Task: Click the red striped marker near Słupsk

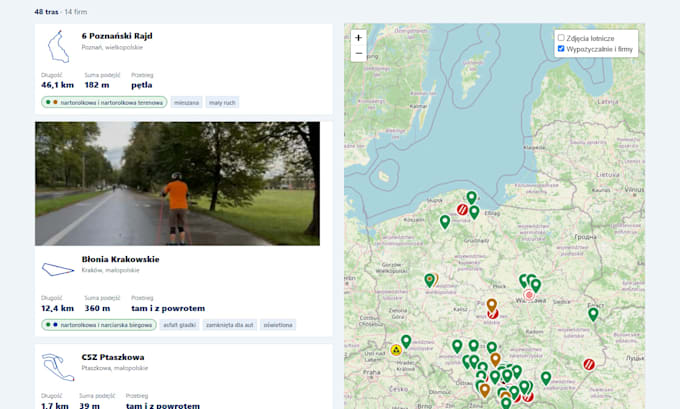Action: tap(462, 209)
